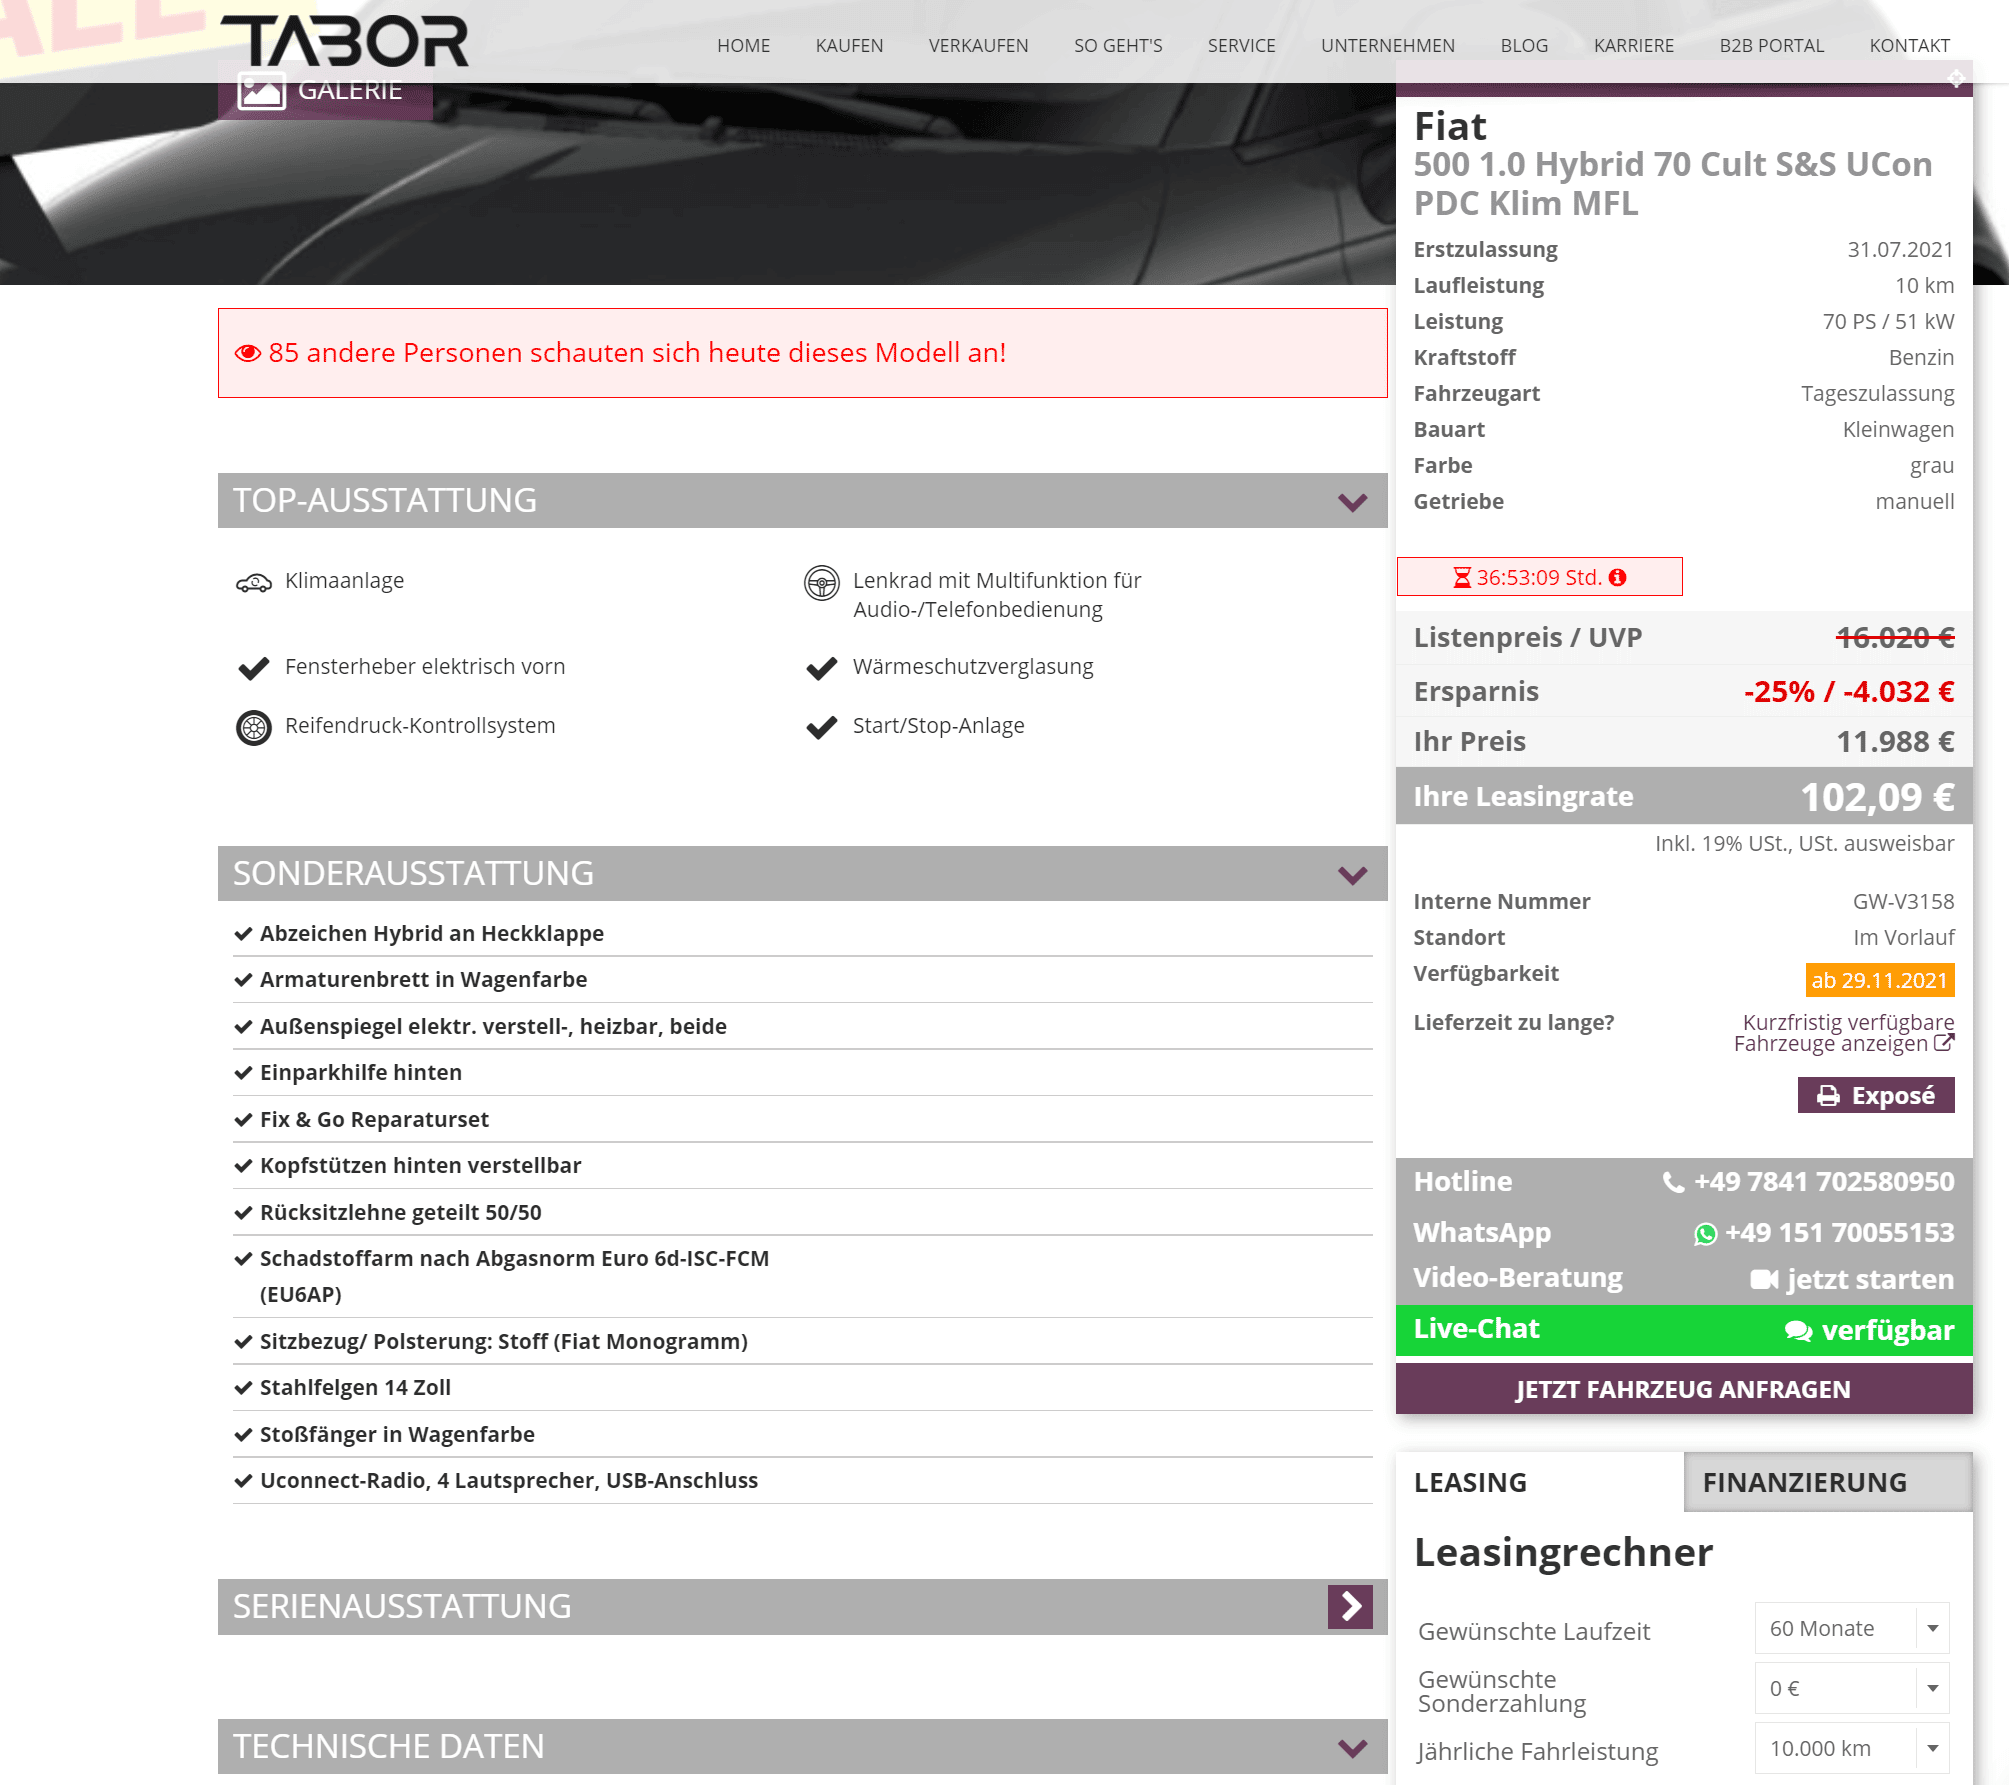
Task: Open the Gewünschte Sonderzahlung dropdown
Action: click(x=1852, y=1688)
